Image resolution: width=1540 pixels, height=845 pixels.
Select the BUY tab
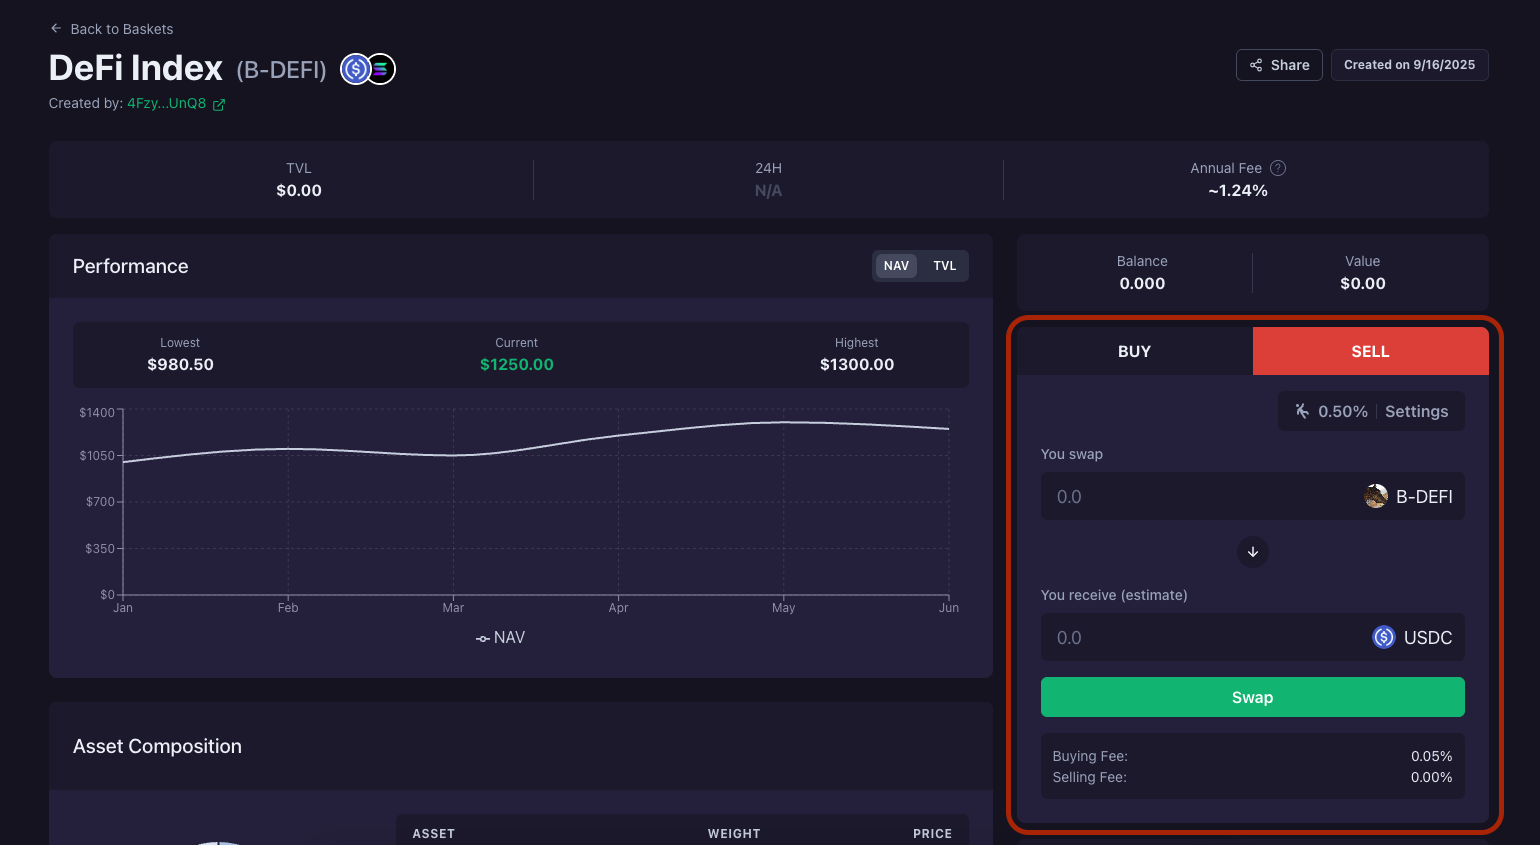tap(1134, 351)
